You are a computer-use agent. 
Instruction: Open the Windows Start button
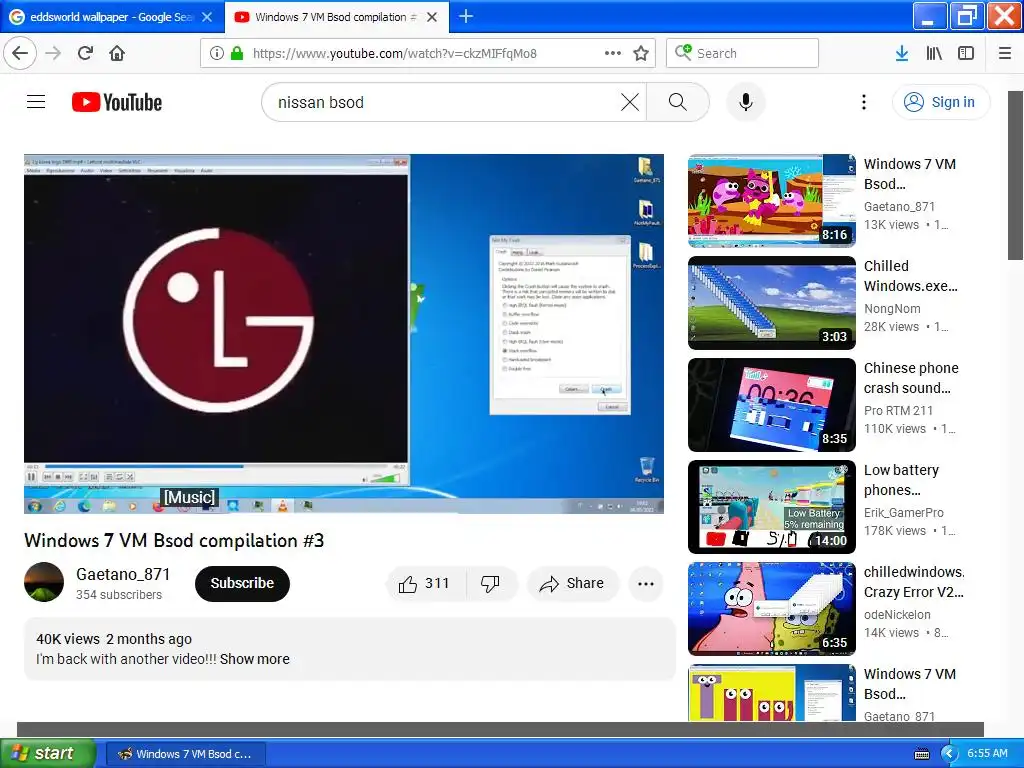pos(47,754)
